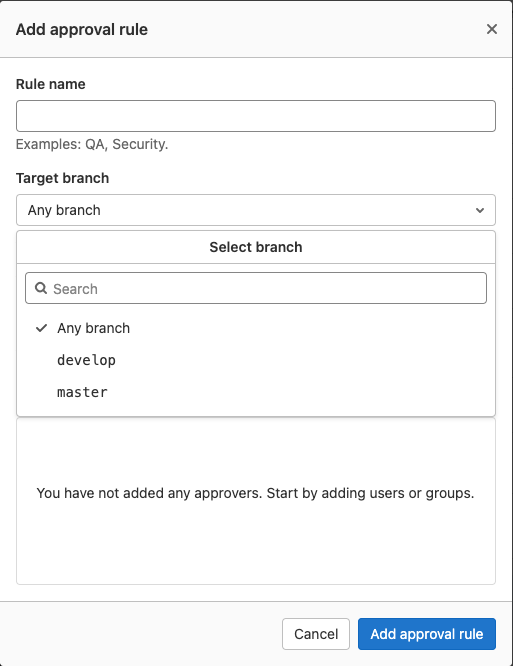
Task: Click the Rule name label
Action: pyautogui.click(x=51, y=84)
